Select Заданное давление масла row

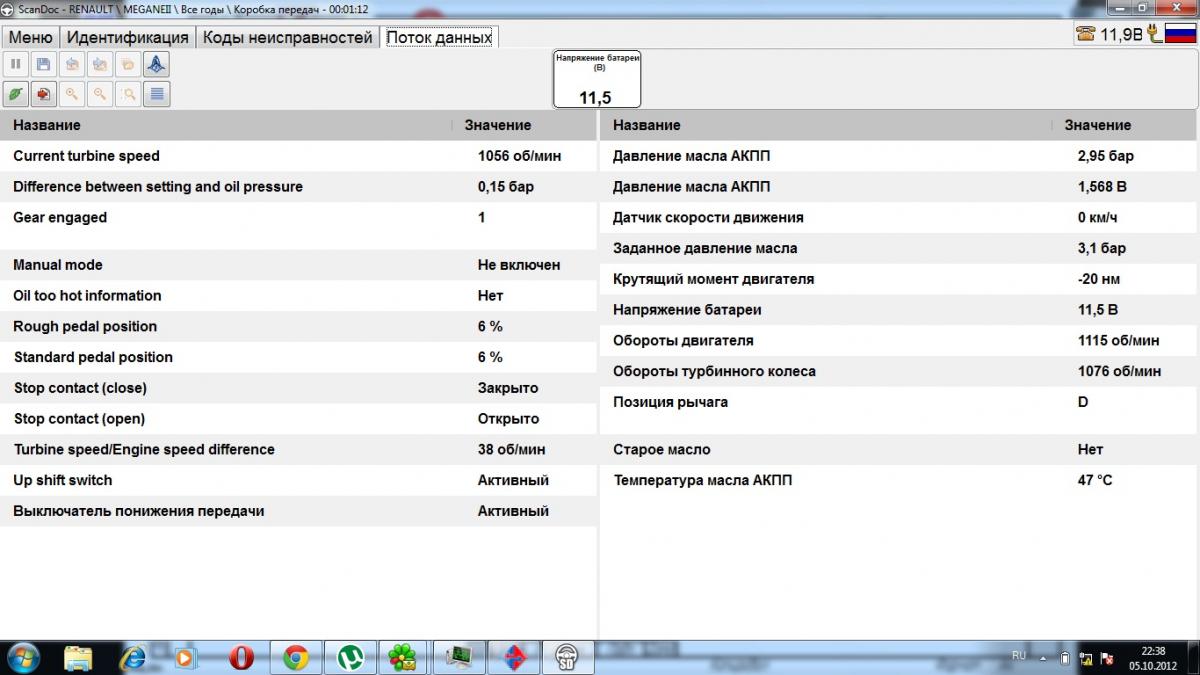click(900, 248)
